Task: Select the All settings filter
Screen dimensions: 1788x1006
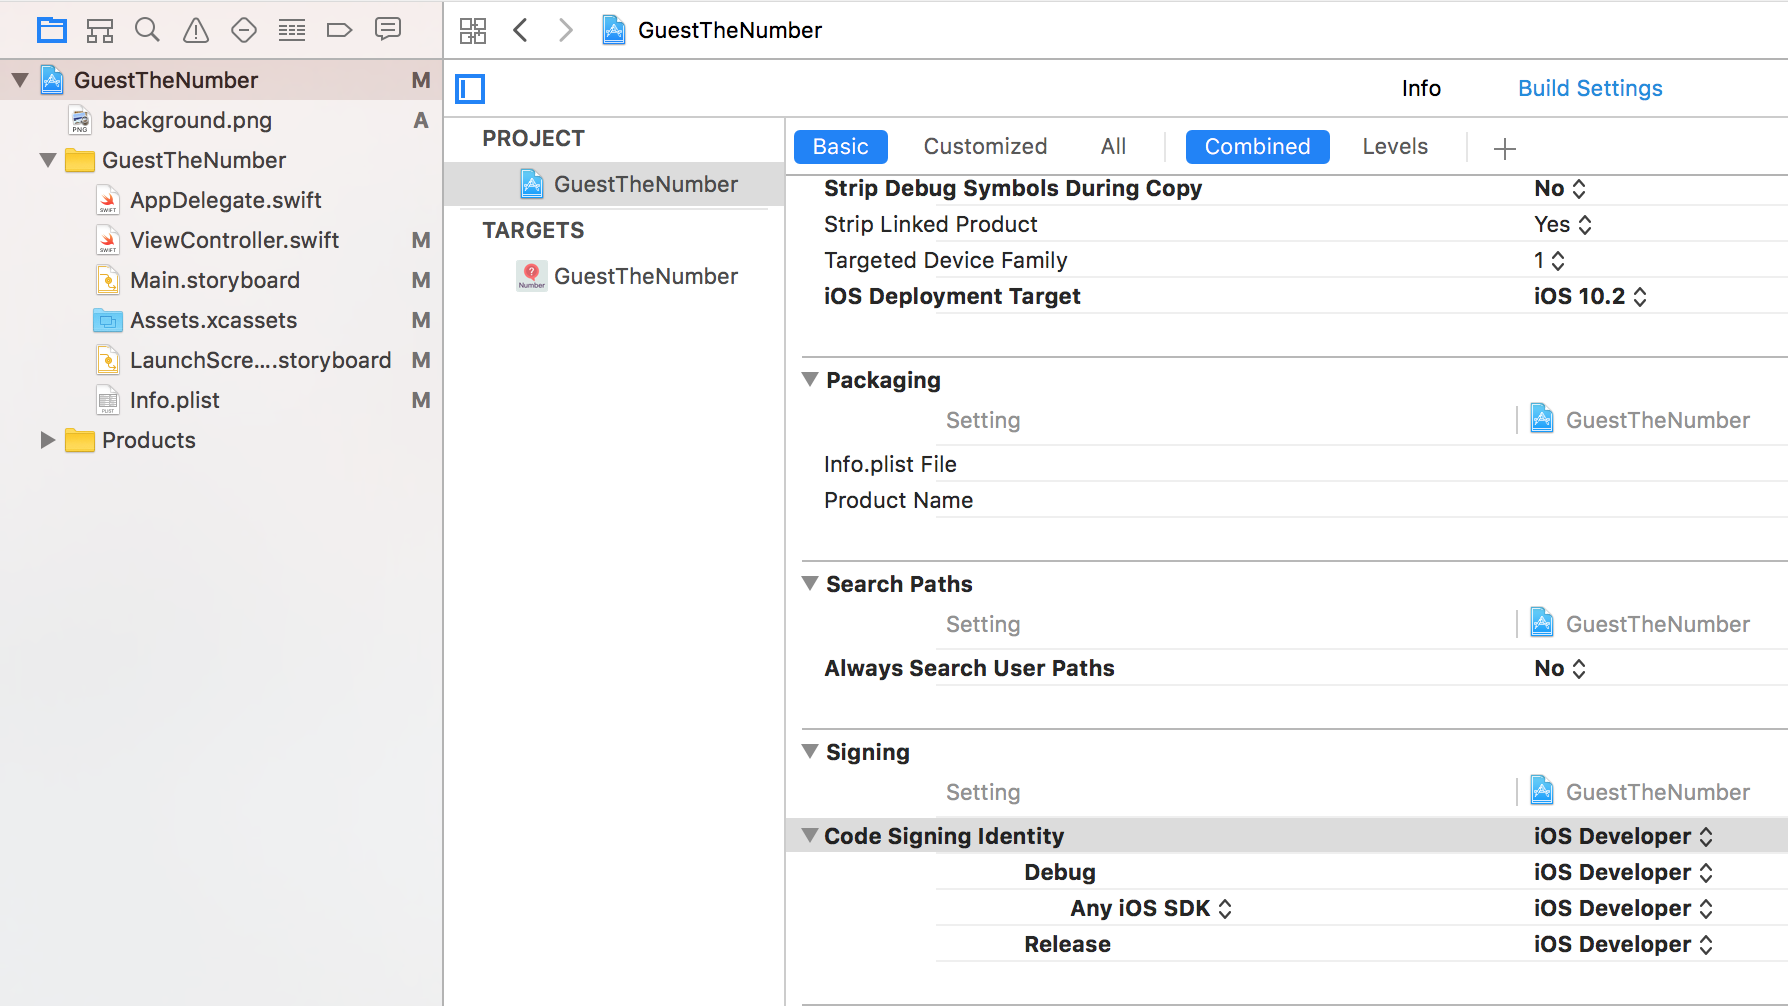Action: [x=1113, y=146]
